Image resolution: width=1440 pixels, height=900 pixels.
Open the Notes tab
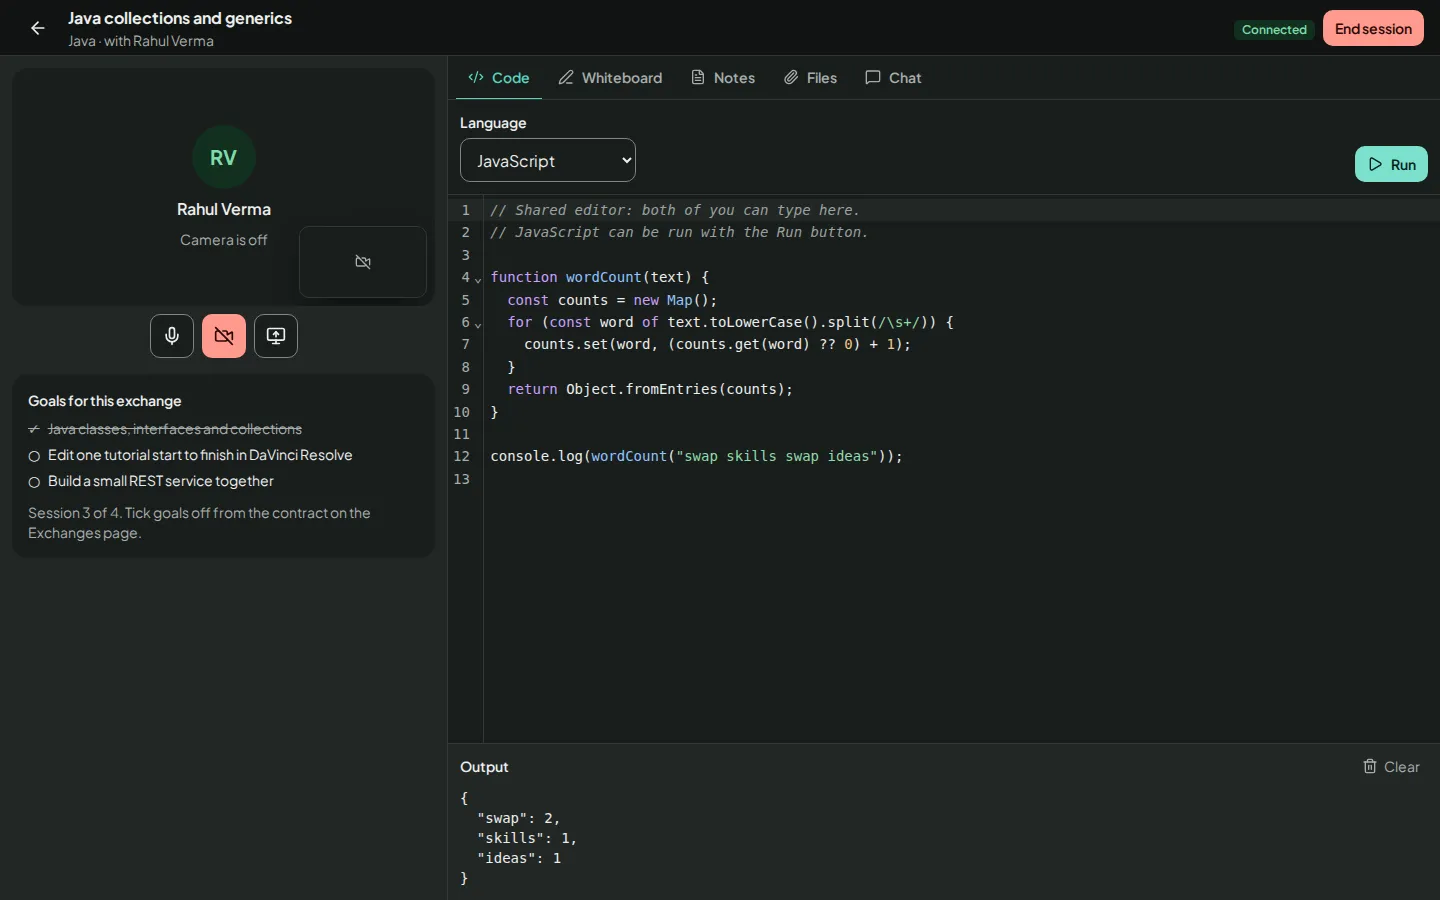point(723,78)
